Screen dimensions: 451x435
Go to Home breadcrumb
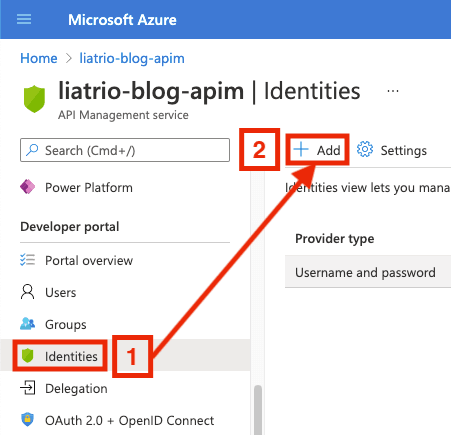(x=39, y=58)
